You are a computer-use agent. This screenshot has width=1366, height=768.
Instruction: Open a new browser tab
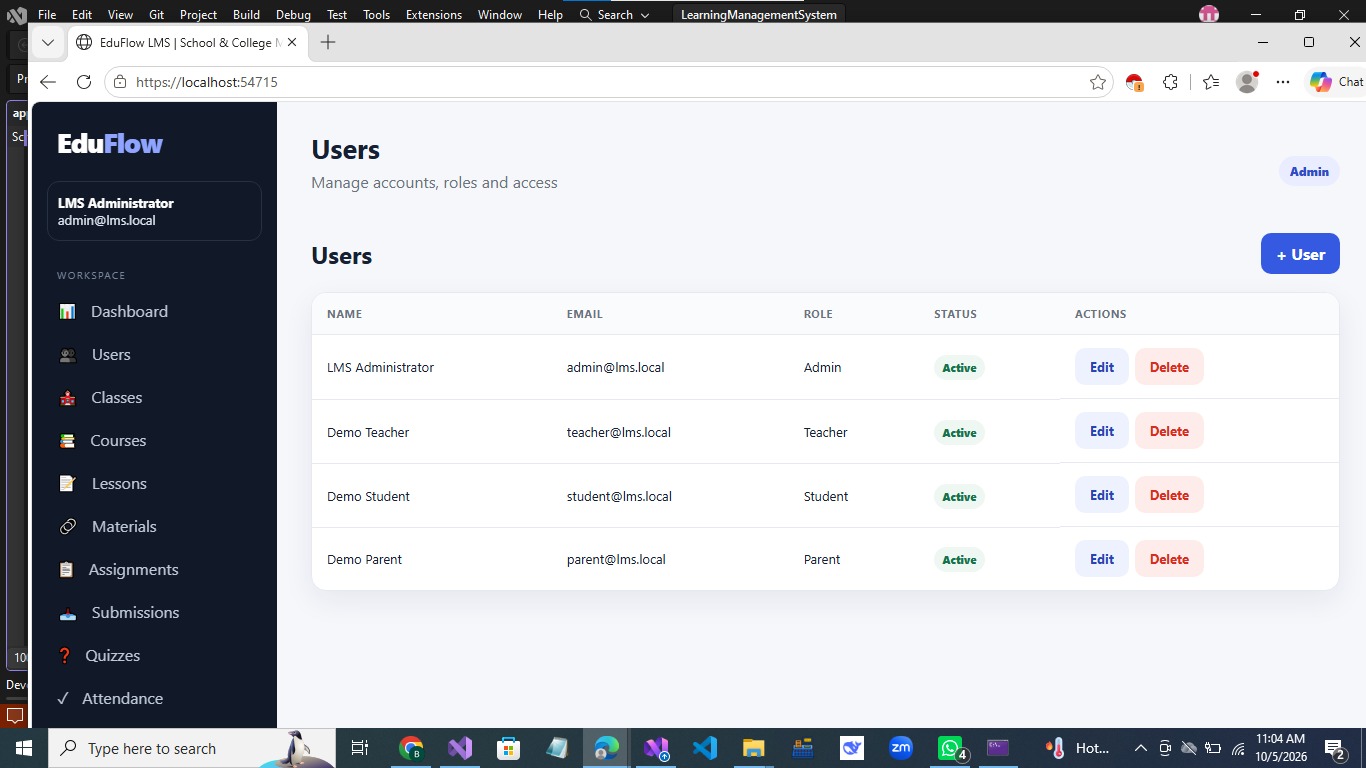tap(328, 42)
